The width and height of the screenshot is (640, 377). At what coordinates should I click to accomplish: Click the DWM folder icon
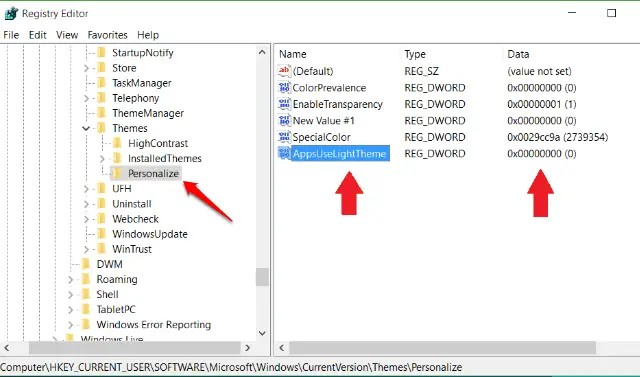86,264
